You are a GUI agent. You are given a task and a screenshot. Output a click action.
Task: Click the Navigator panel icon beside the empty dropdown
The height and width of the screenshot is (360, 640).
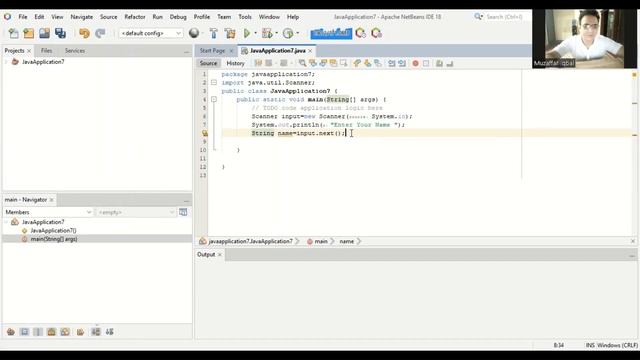coord(183,212)
